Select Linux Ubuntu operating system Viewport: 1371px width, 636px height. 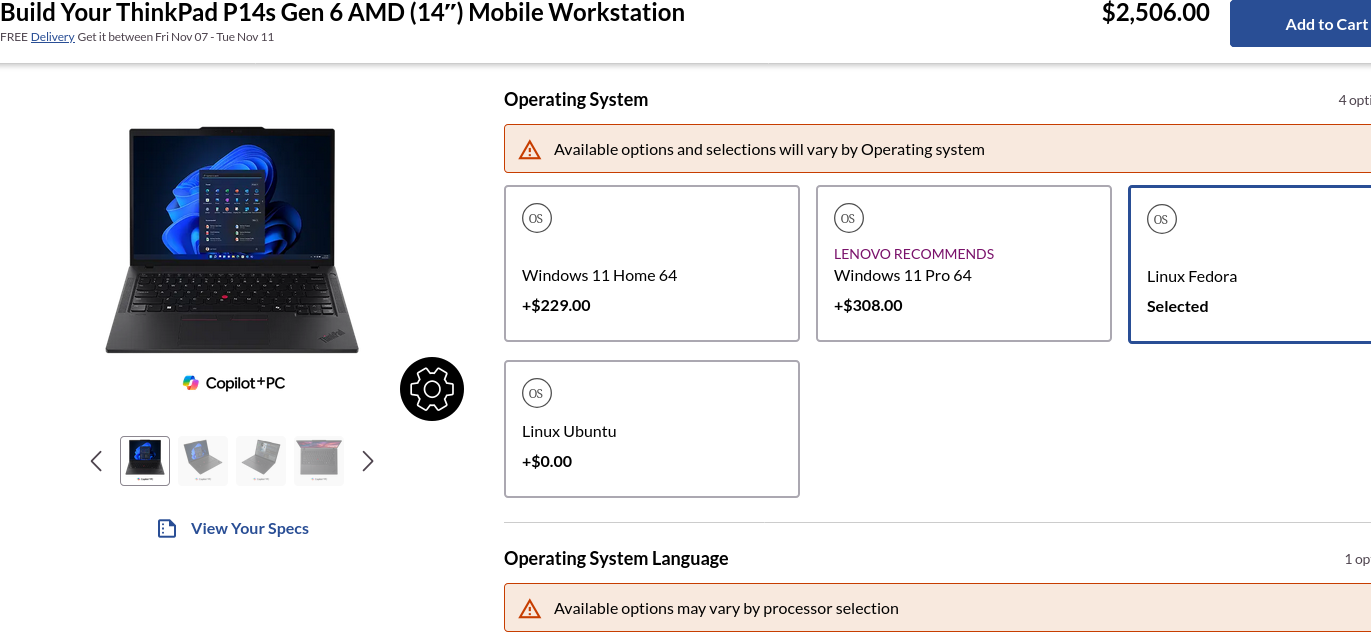click(651, 429)
